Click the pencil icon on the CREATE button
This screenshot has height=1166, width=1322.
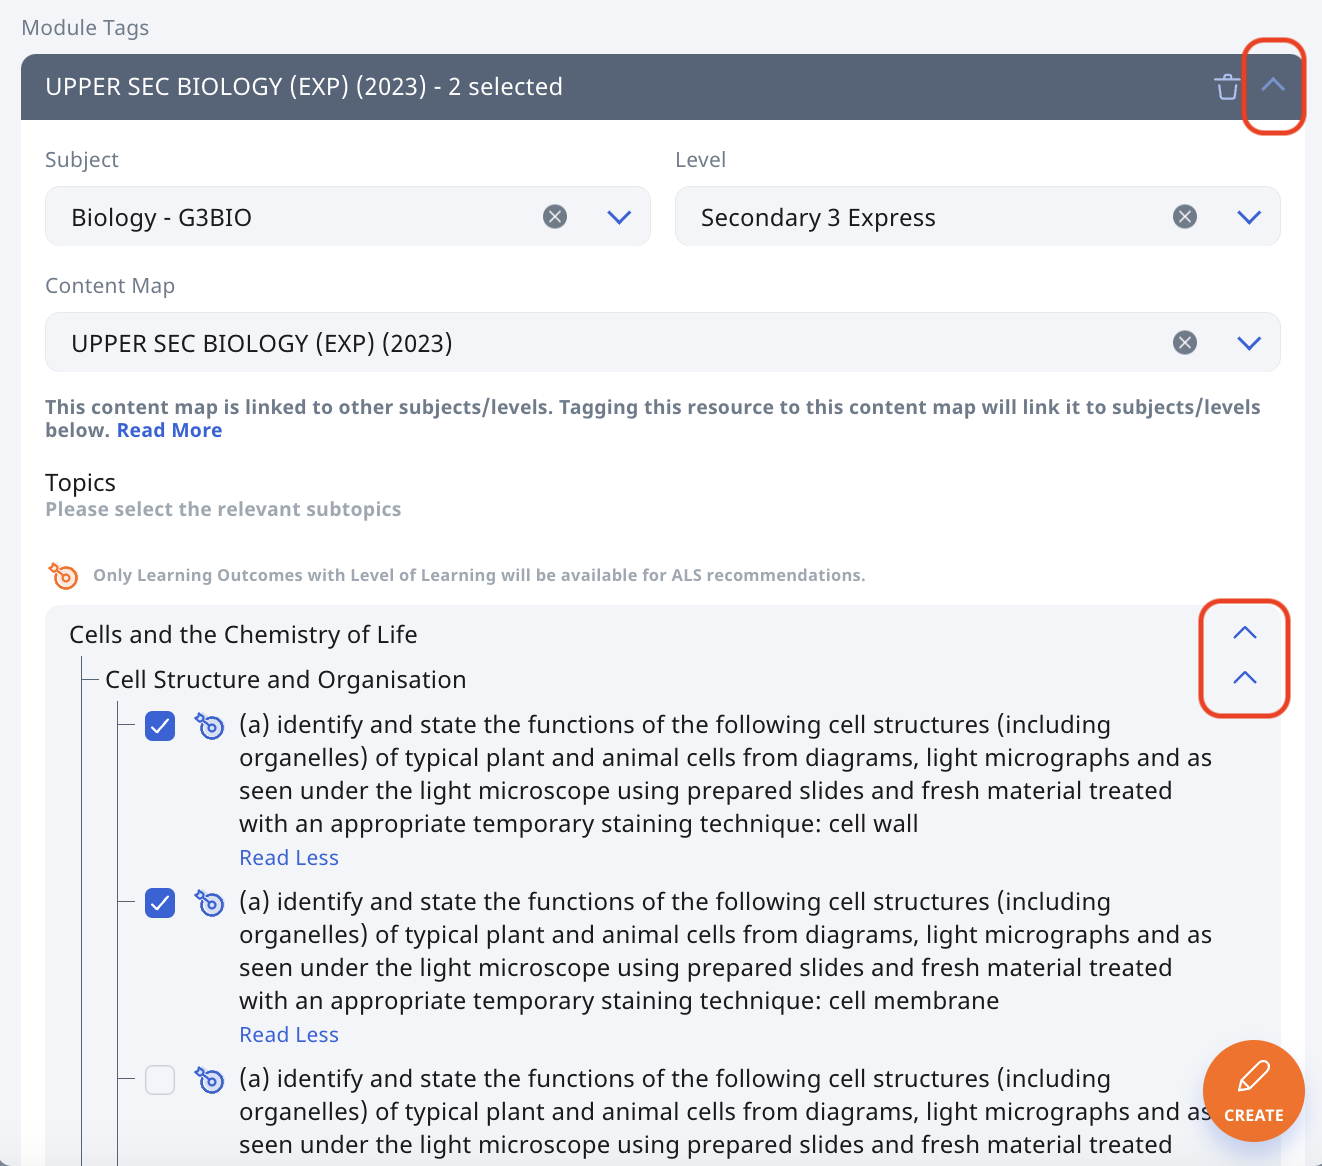click(1253, 1078)
